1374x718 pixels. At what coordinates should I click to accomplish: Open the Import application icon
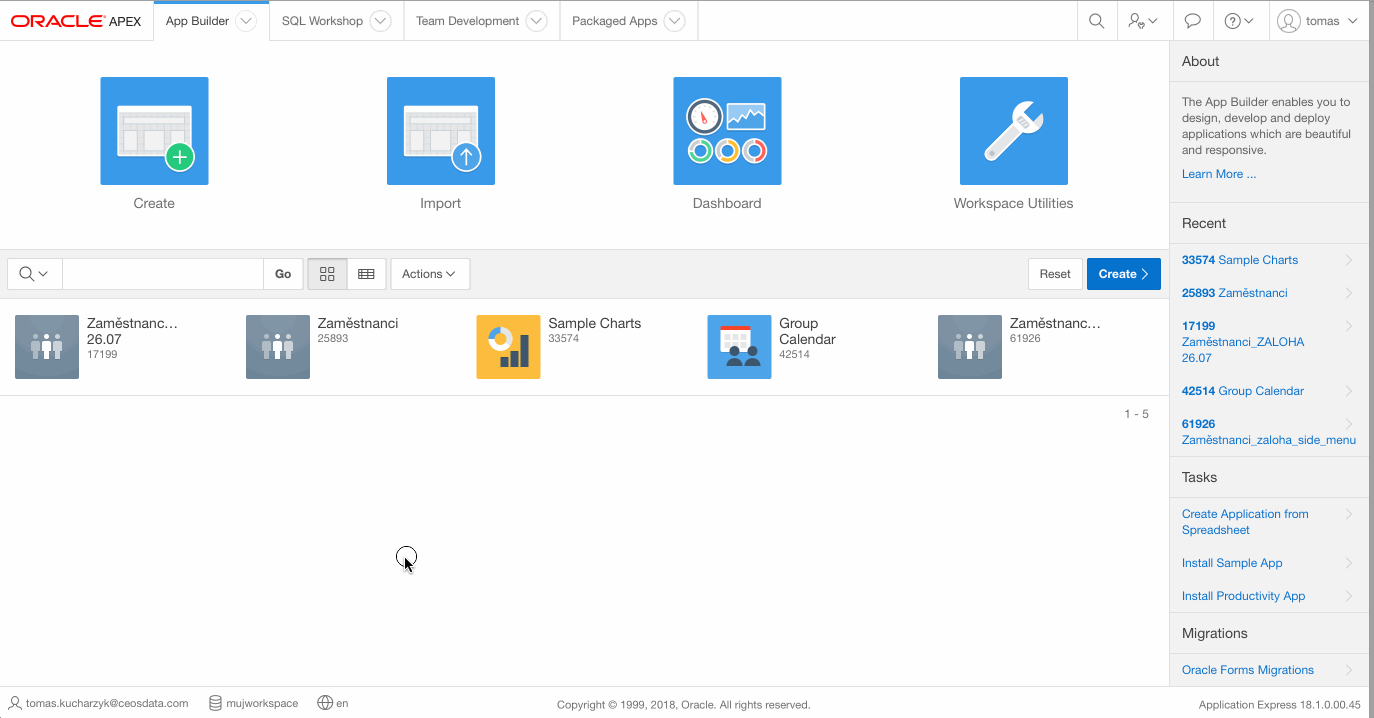click(x=440, y=131)
